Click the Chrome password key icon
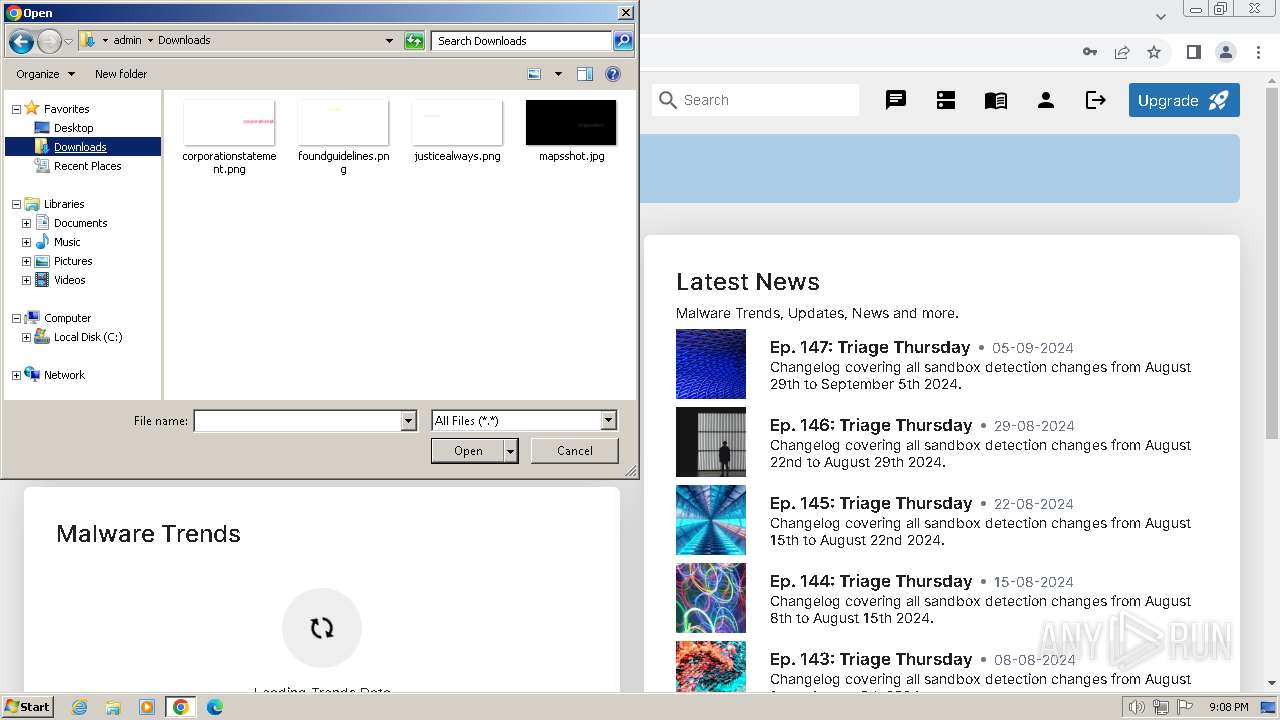 1090,52
